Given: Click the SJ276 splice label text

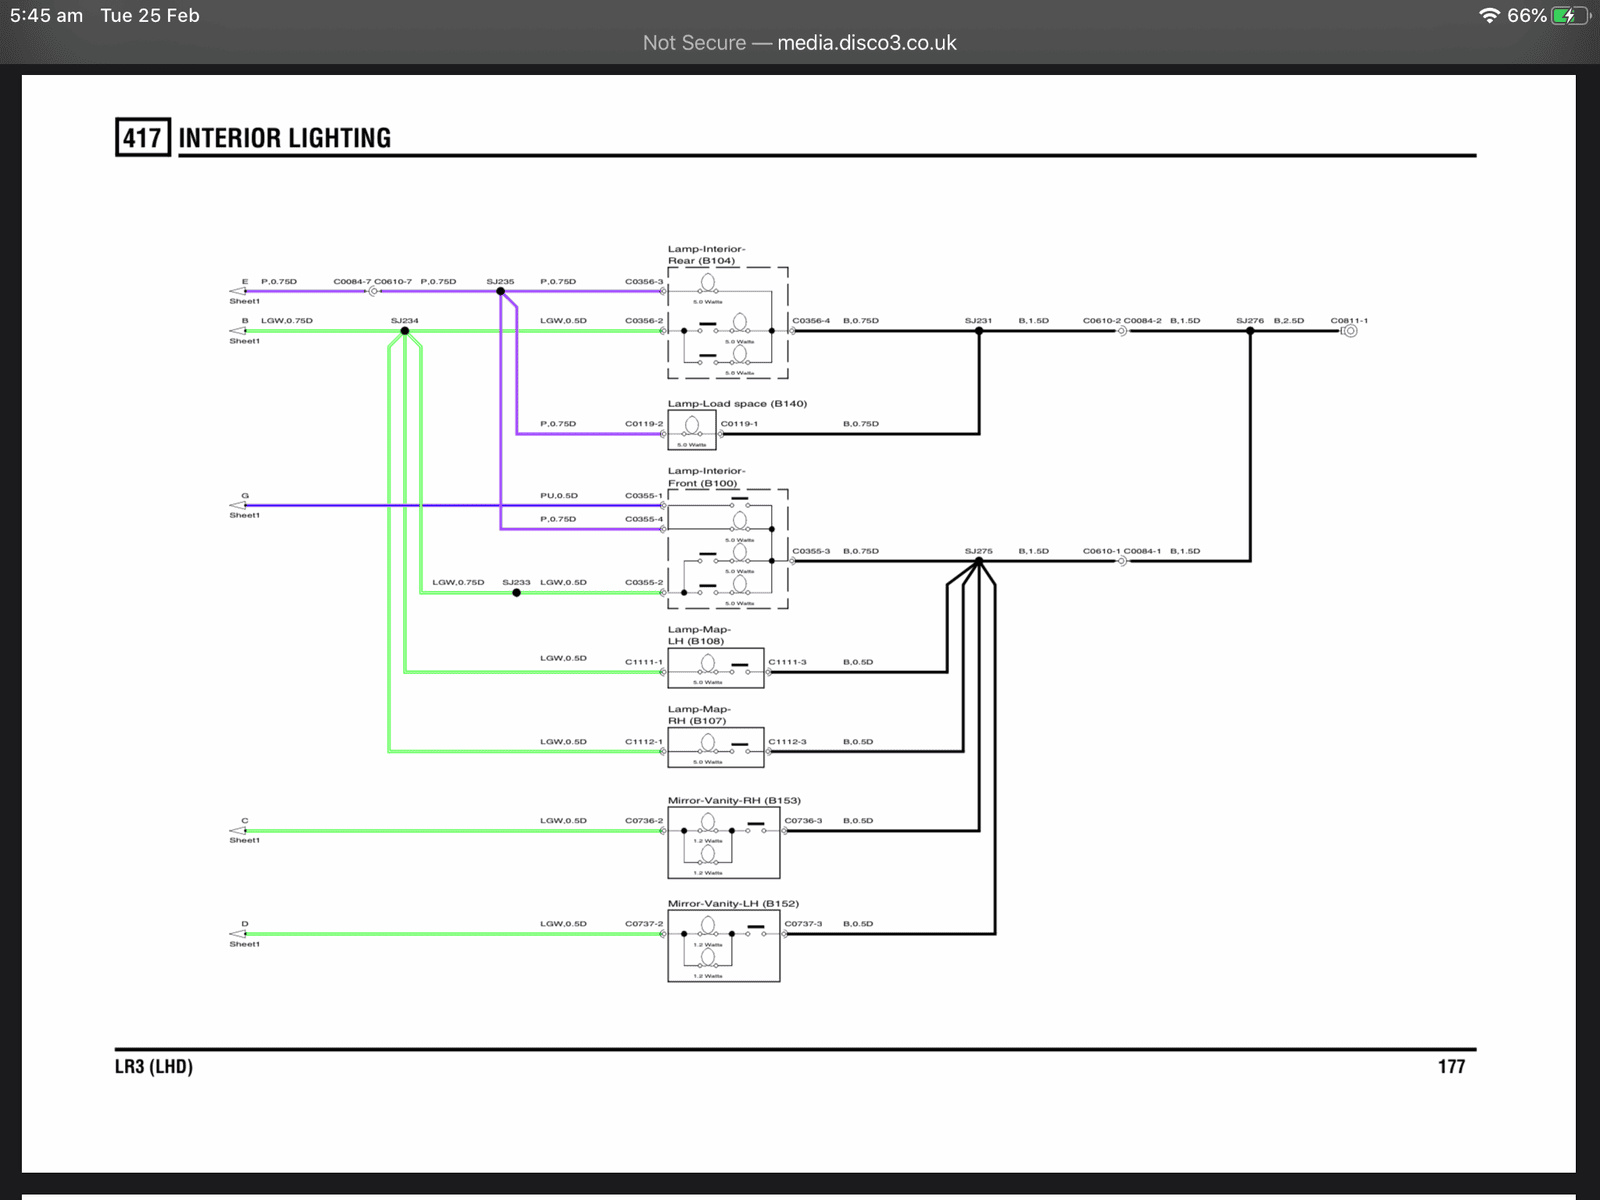Looking at the screenshot, I should point(1250,321).
